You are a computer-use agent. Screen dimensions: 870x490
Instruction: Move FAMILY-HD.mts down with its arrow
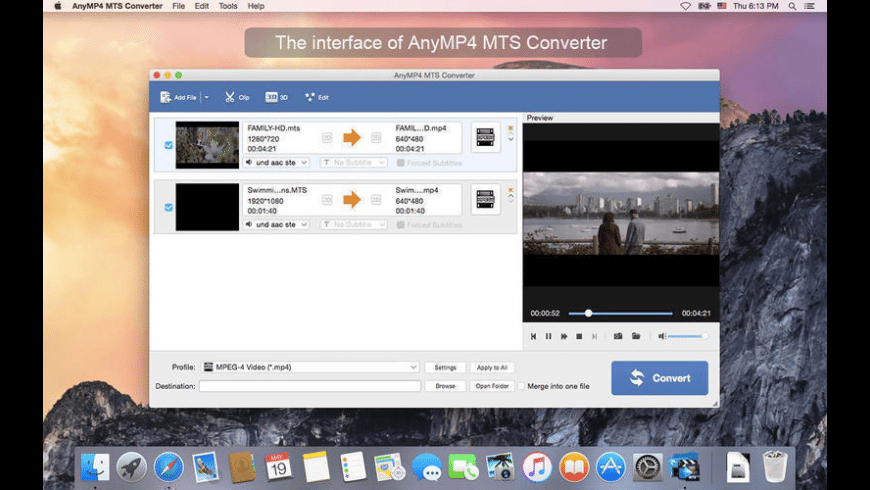510,139
